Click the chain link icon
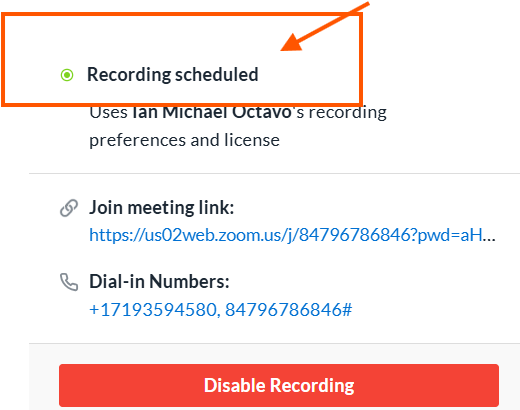The width and height of the screenshot is (520, 410). pos(69,208)
